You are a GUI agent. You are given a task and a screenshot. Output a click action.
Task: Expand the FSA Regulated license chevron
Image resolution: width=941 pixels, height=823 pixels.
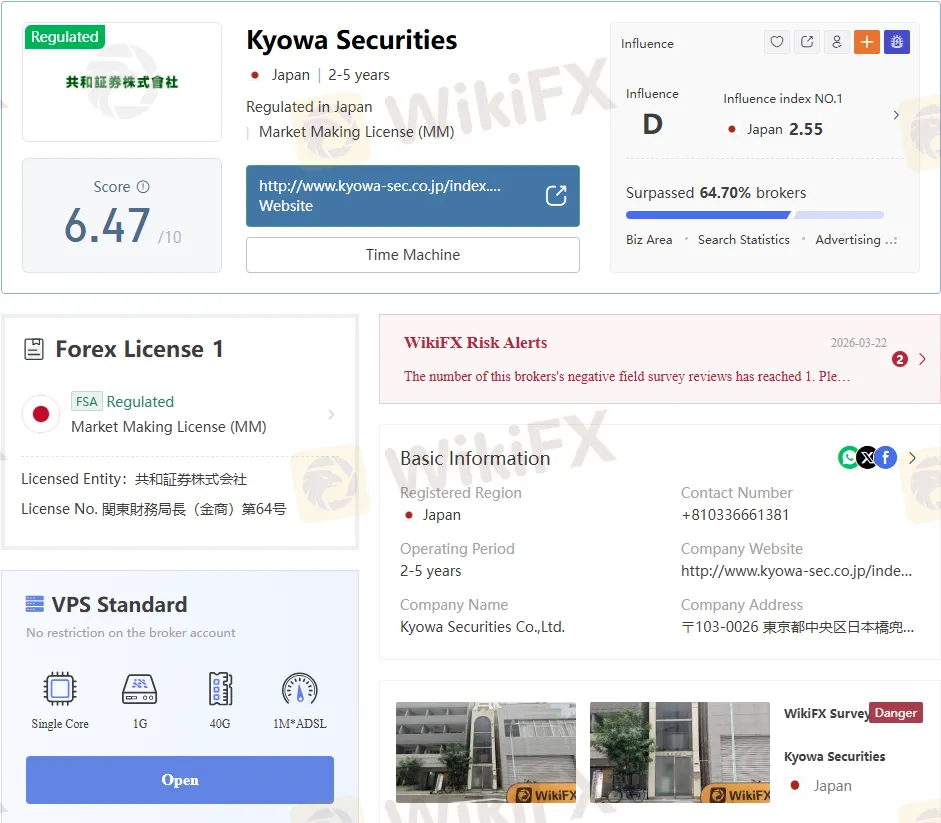(331, 414)
